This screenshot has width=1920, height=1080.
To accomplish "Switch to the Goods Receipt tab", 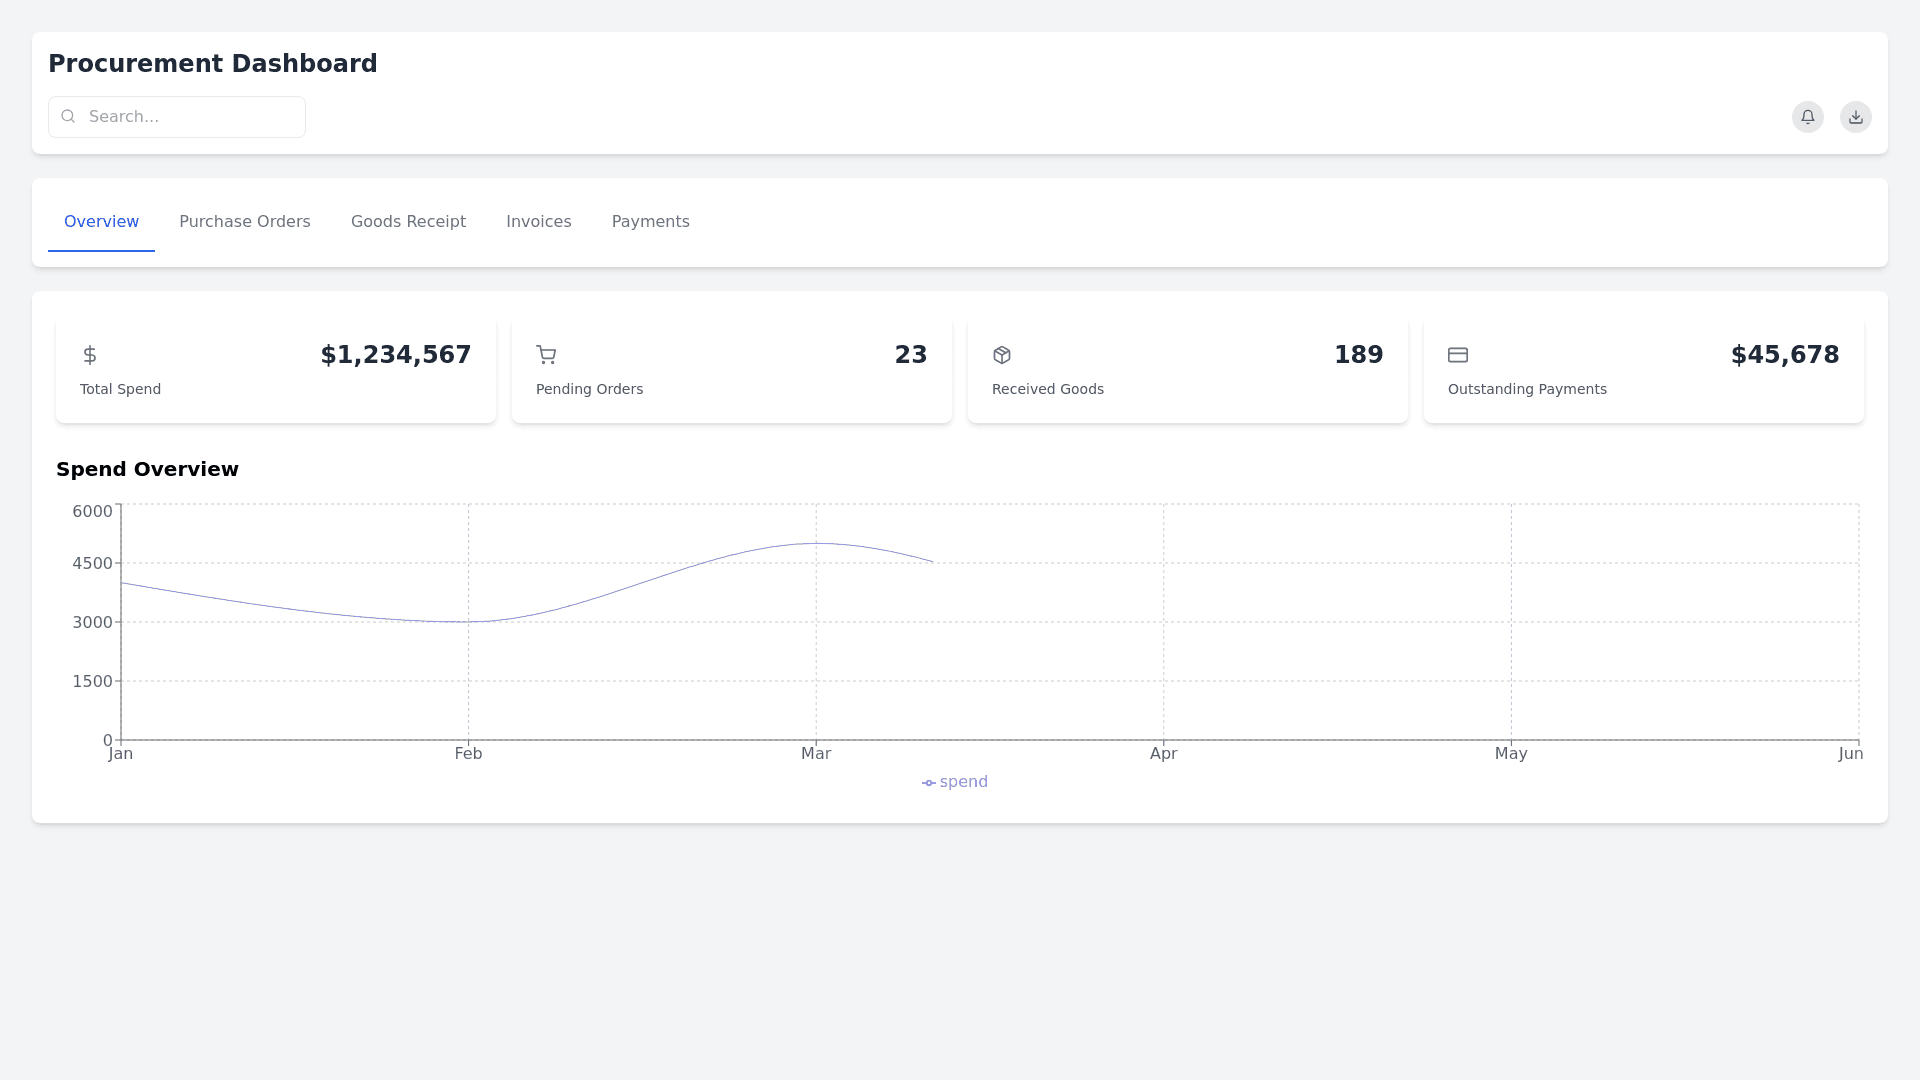I will point(408,222).
